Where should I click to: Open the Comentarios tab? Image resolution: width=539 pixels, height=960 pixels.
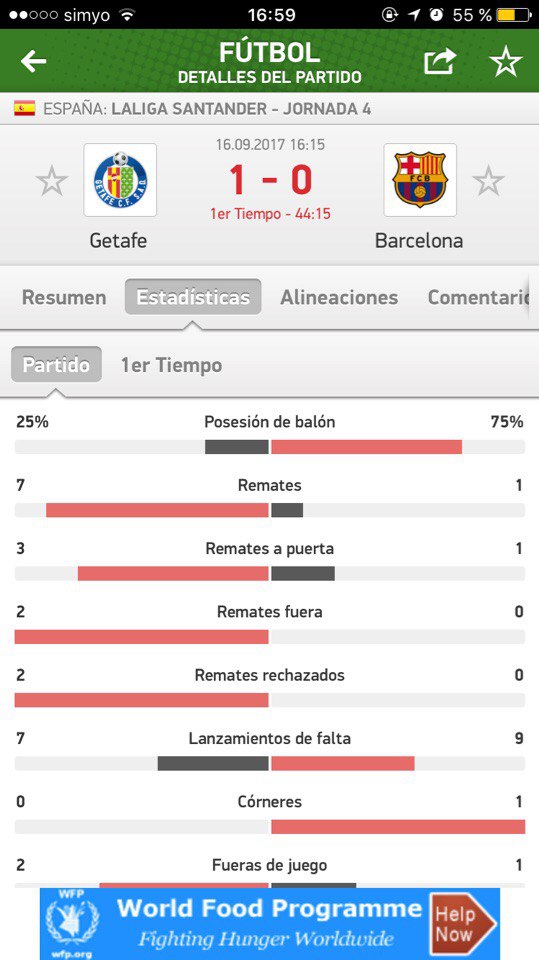coord(478,298)
